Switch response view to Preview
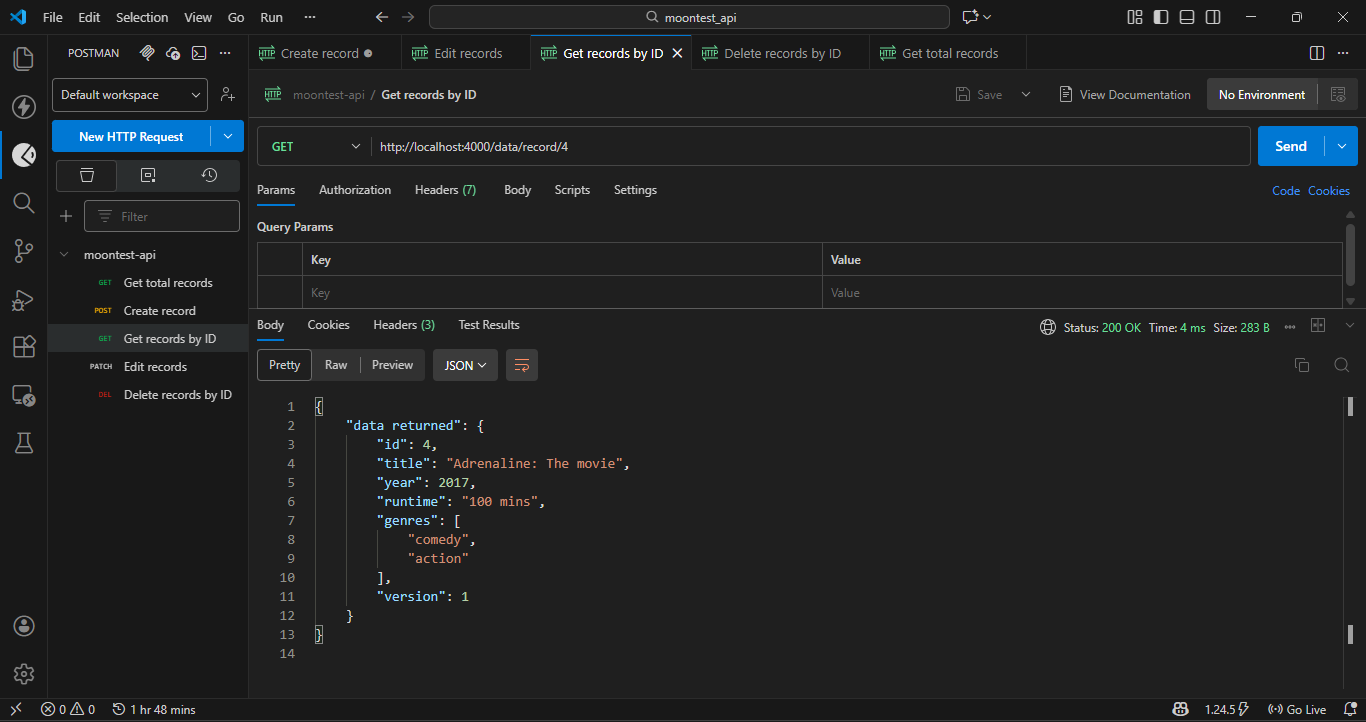The height and width of the screenshot is (722, 1366). tap(392, 365)
